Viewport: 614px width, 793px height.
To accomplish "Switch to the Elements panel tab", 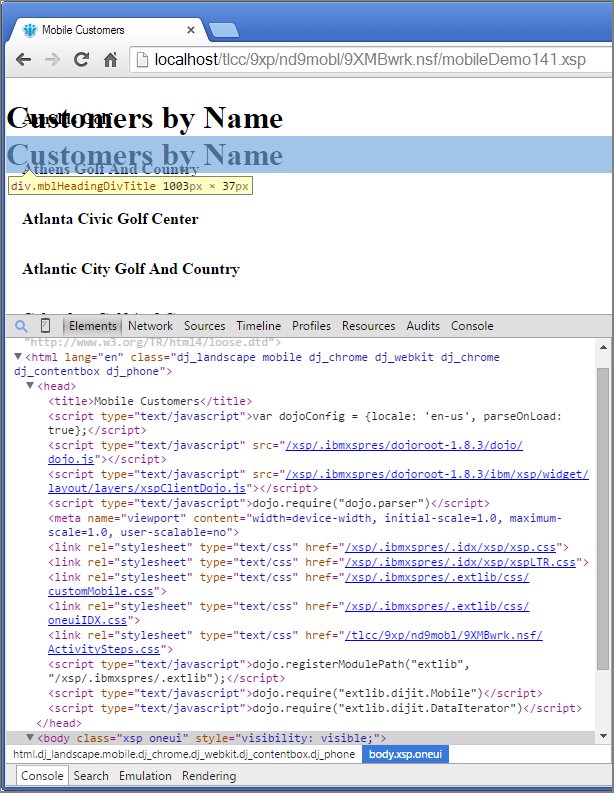I will [93, 326].
